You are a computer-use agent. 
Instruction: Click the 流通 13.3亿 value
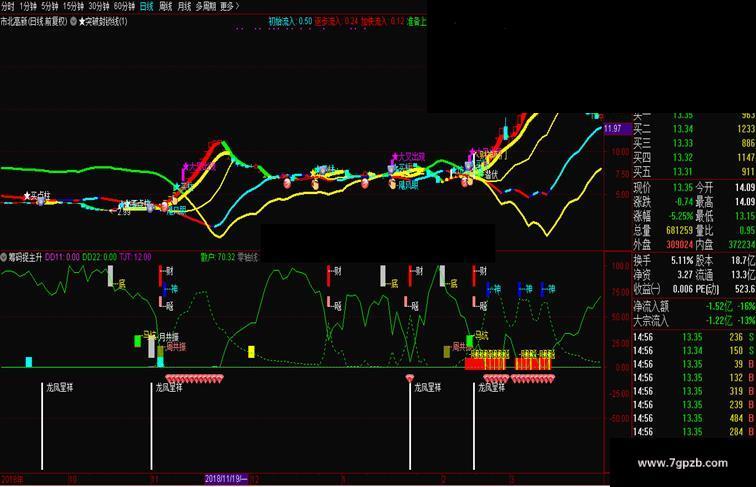coord(743,275)
